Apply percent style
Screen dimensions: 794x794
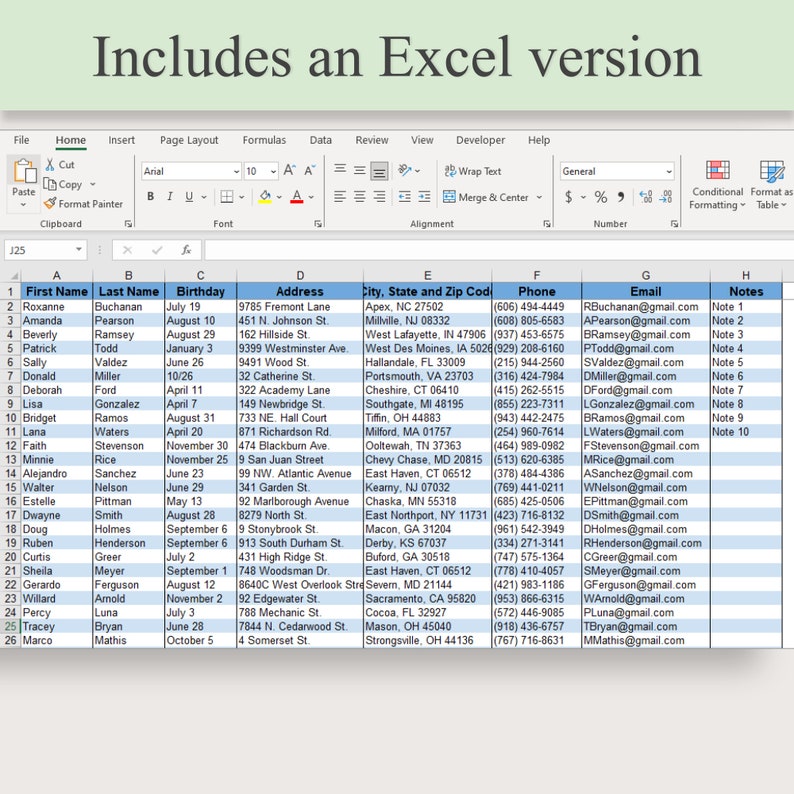coord(601,196)
